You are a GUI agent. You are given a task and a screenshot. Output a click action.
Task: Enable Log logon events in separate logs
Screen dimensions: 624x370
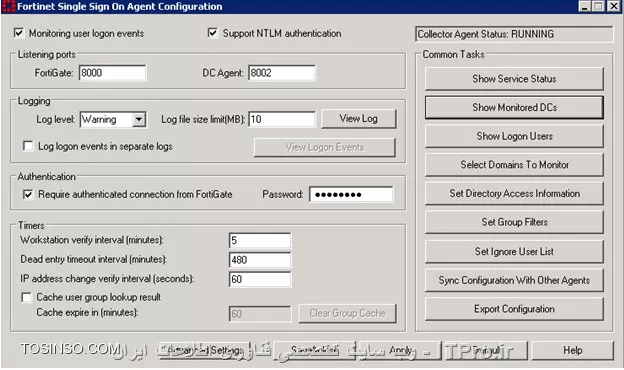pos(28,146)
